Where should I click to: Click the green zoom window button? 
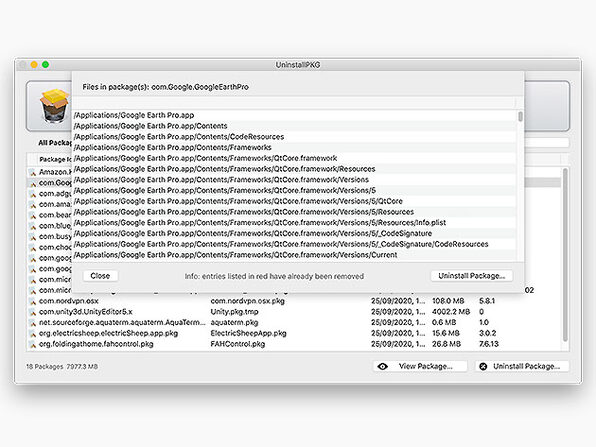point(46,65)
